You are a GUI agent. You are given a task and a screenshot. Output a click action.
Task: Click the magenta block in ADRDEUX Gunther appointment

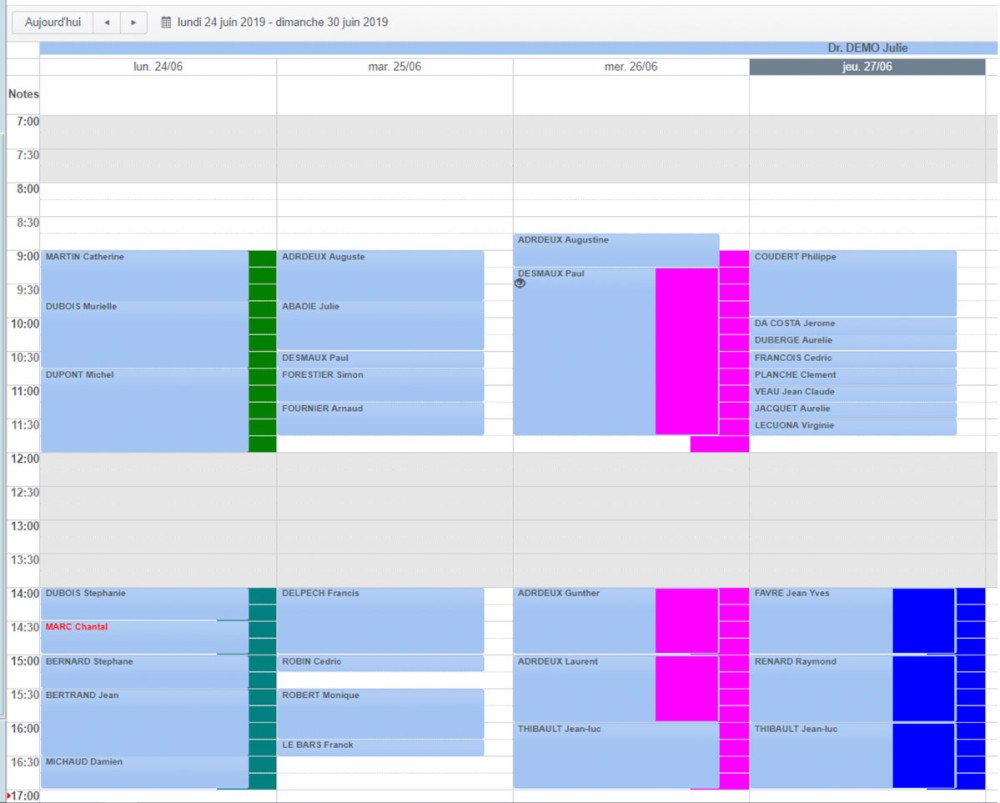coord(686,620)
